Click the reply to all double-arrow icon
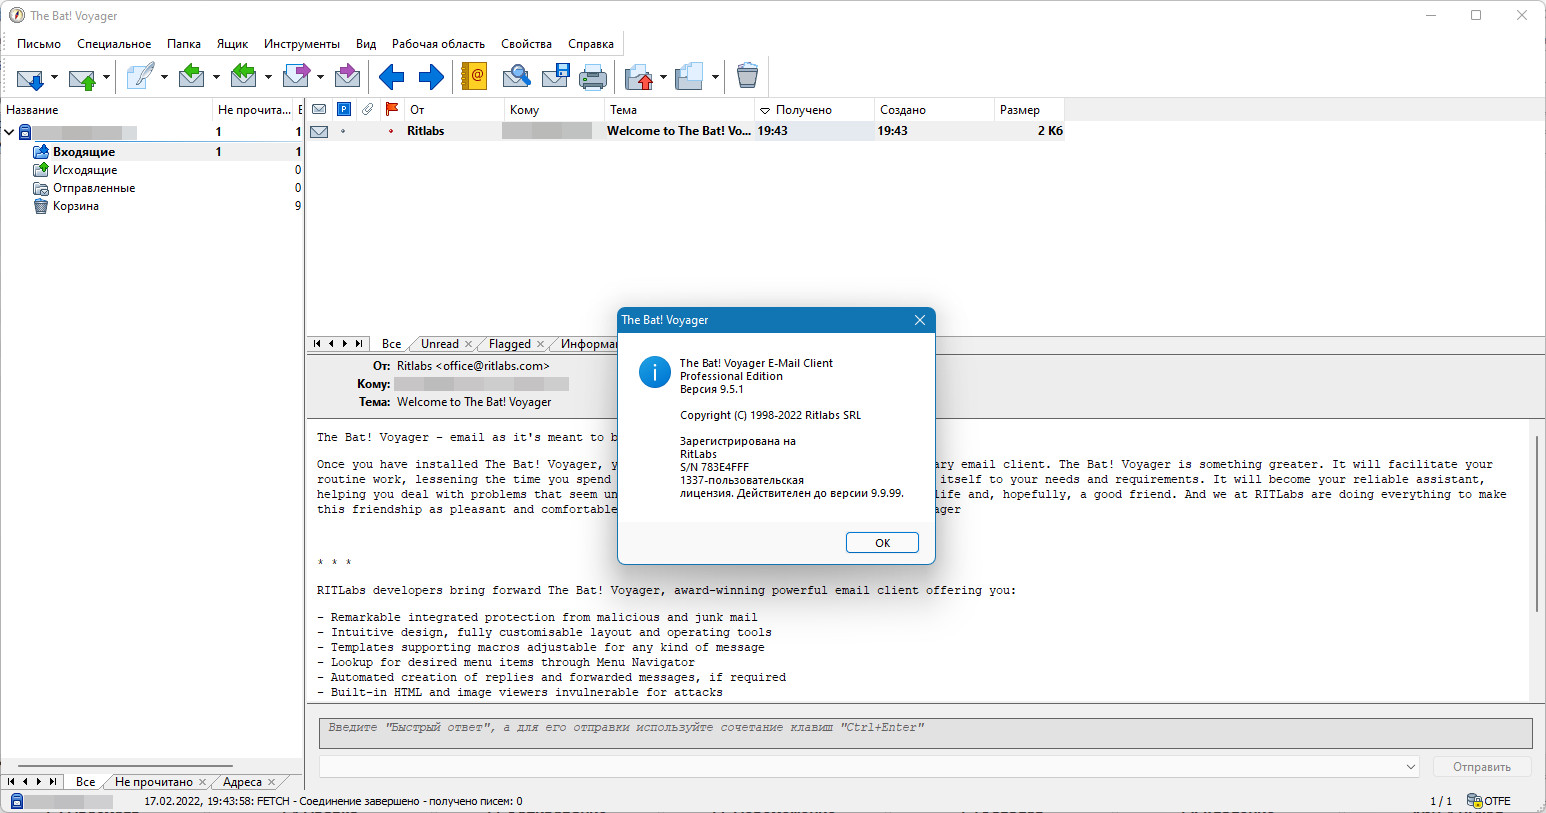This screenshot has height=813, width=1546. tap(243, 76)
